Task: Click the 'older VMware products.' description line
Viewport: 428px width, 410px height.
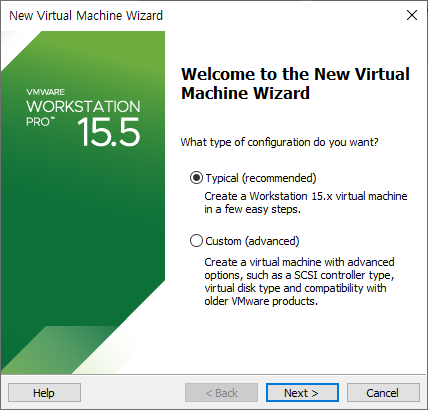Action: 261,301
